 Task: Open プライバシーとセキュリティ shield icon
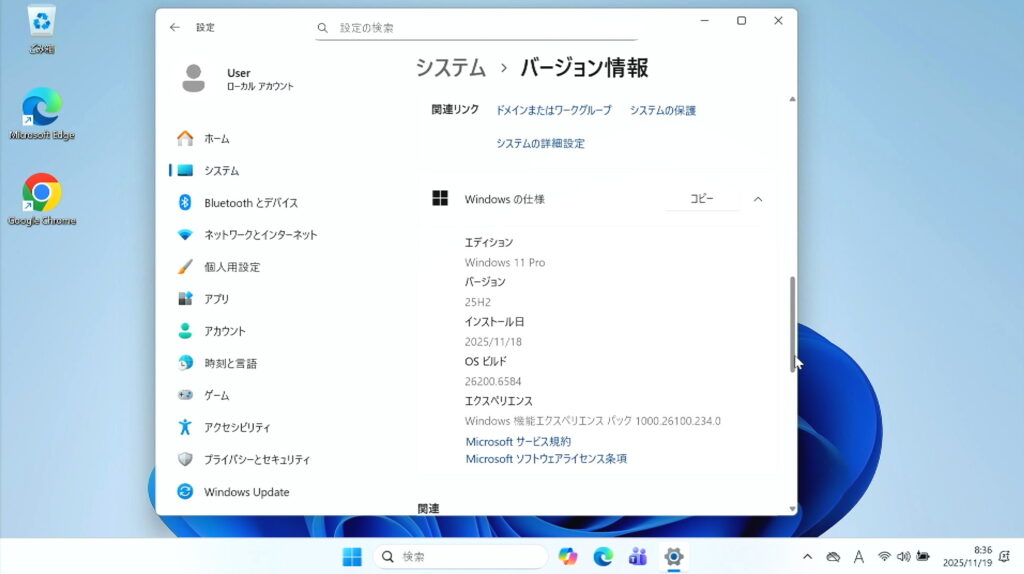(x=185, y=459)
